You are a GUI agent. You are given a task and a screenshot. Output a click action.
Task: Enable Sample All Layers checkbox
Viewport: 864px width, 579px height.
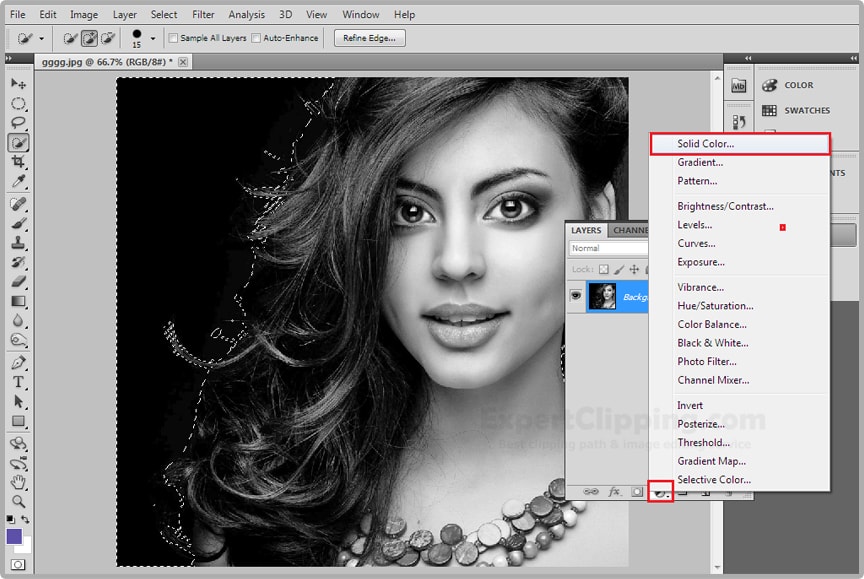[x=174, y=38]
